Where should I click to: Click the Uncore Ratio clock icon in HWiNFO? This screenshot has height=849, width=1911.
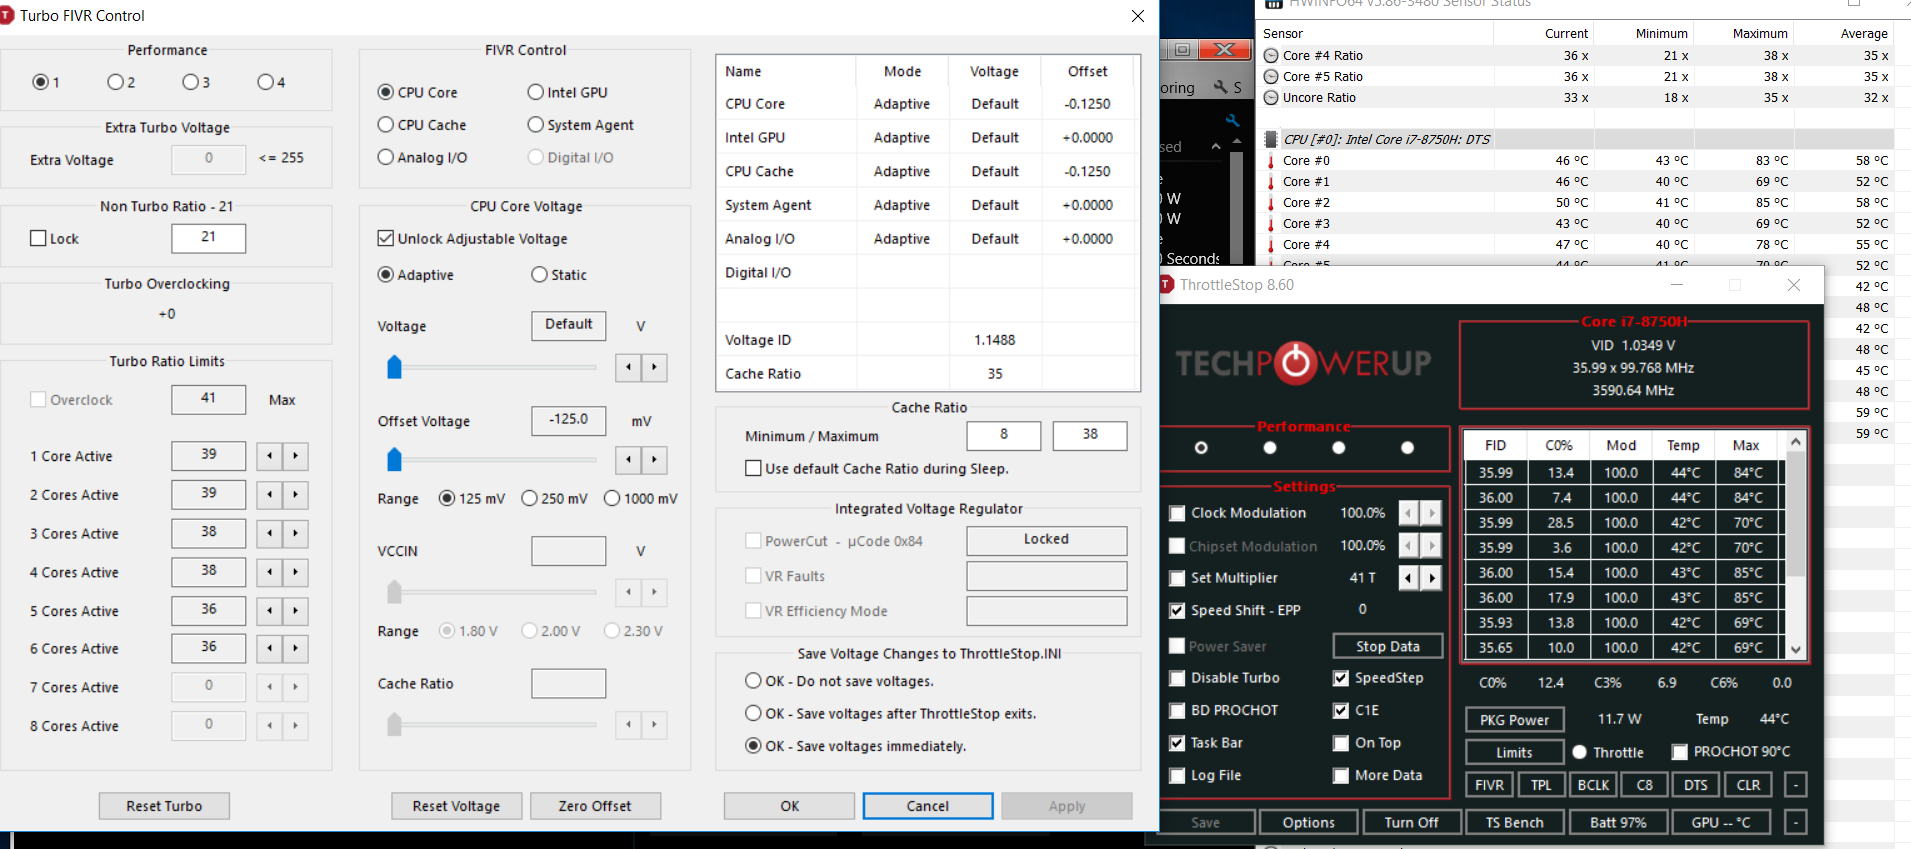pyautogui.click(x=1271, y=98)
